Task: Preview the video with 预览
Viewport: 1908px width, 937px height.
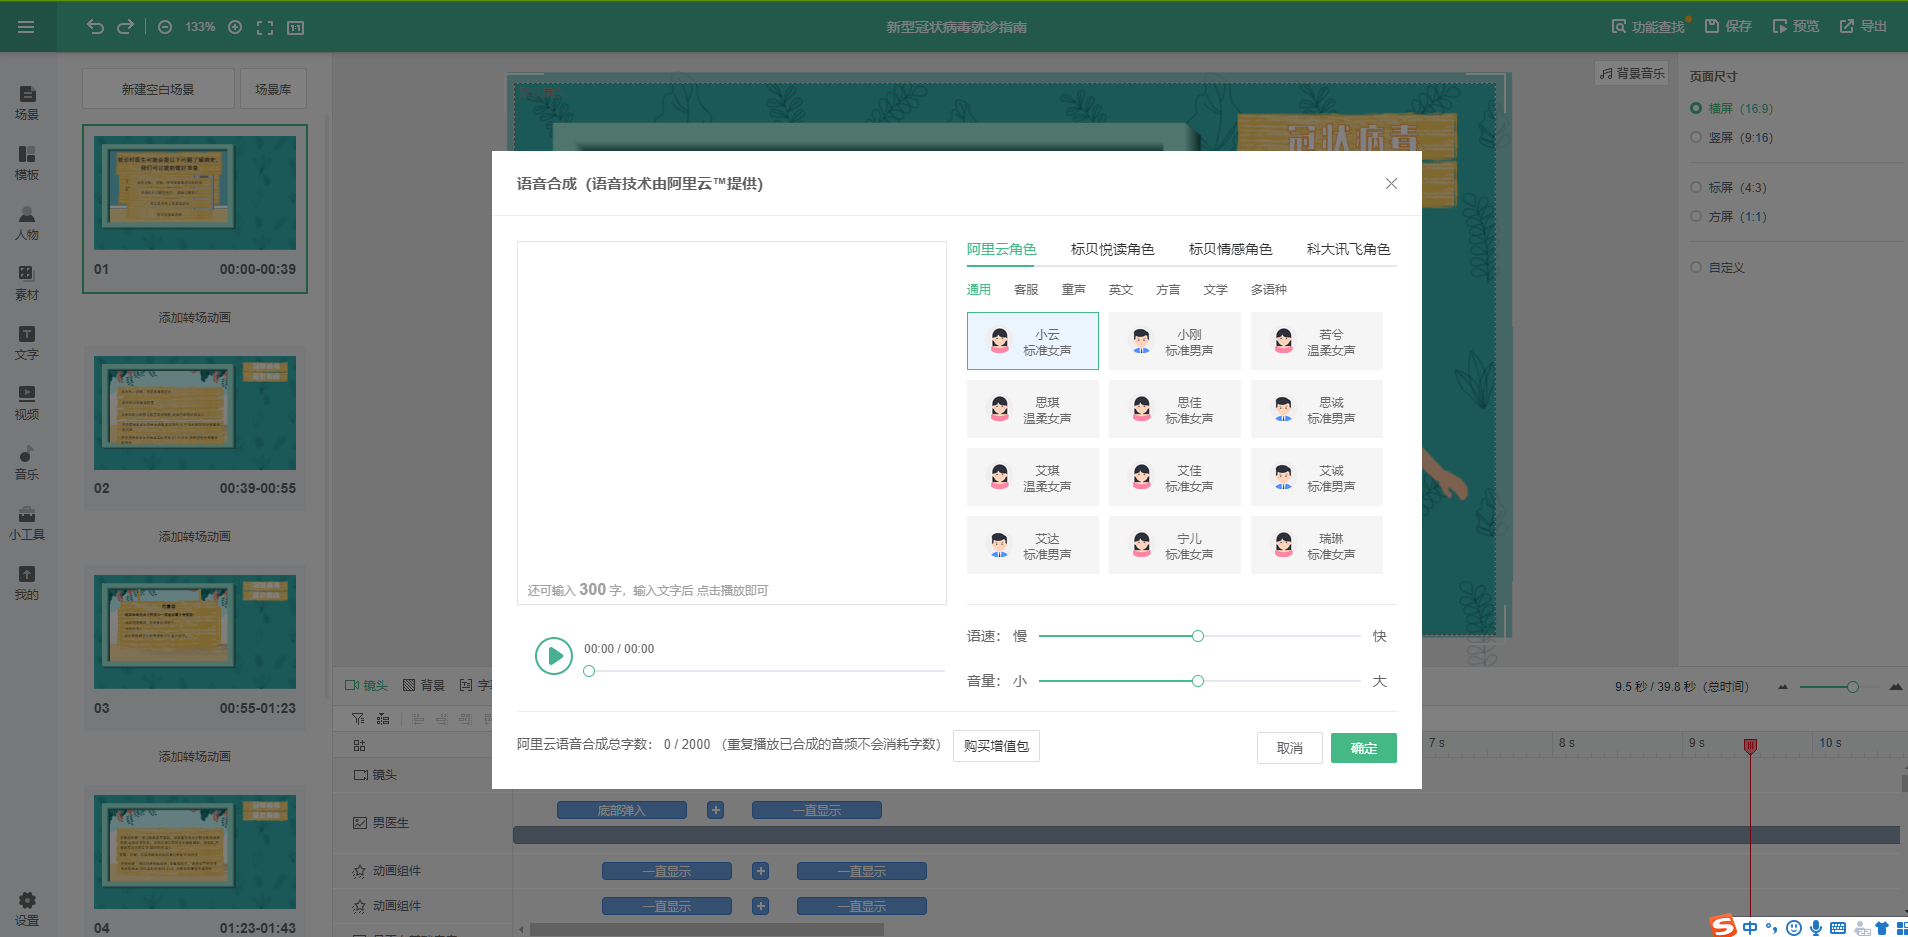Action: click(x=1796, y=27)
